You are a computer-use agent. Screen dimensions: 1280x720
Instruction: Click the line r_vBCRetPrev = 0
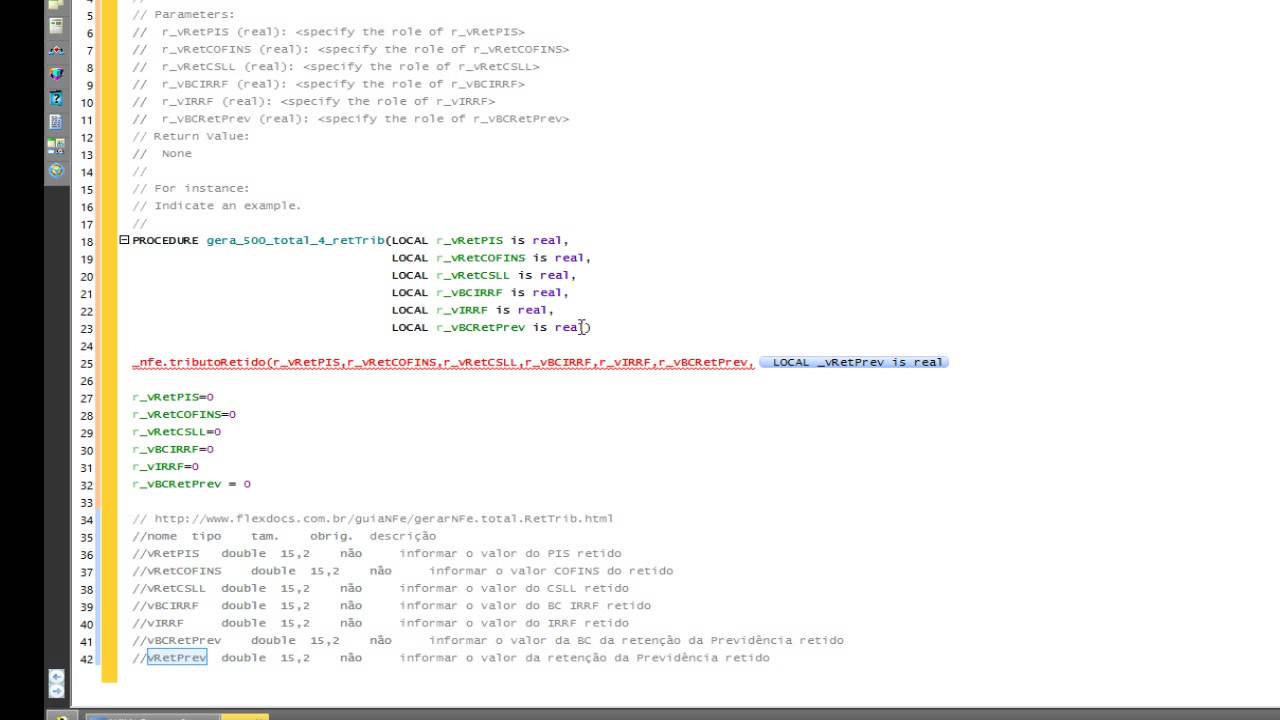click(191, 484)
